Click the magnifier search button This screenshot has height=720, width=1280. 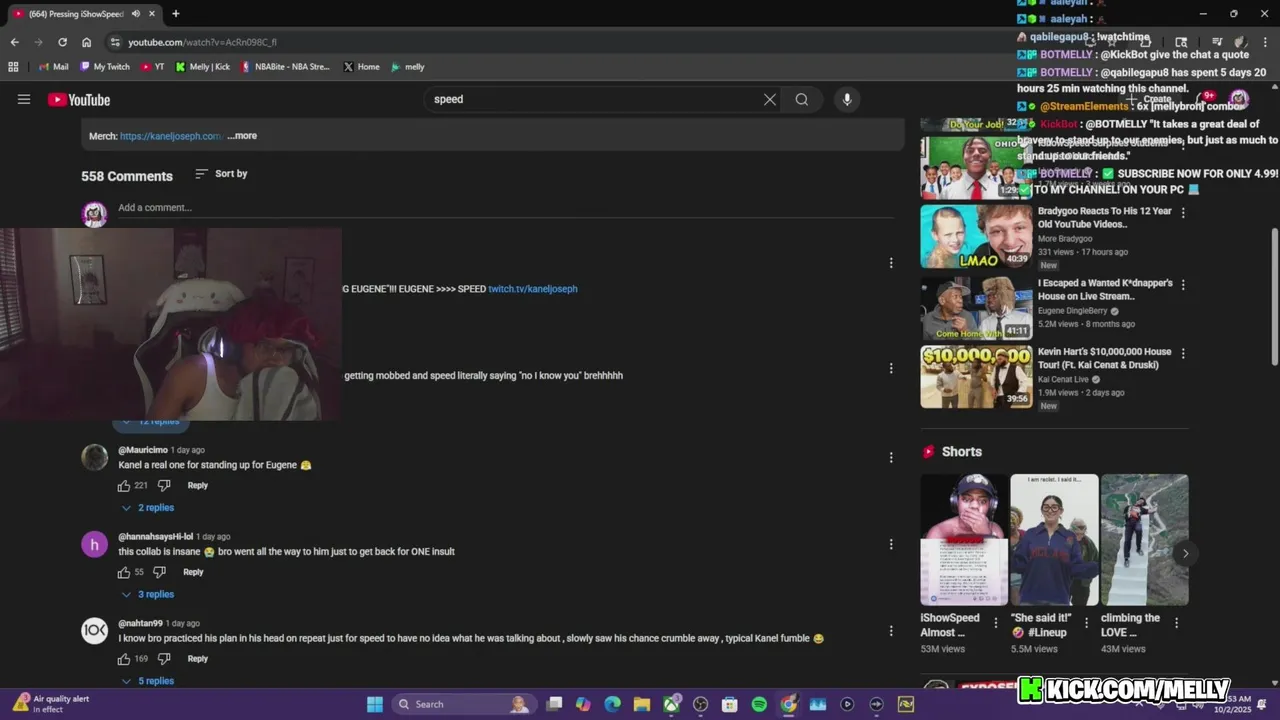(802, 99)
